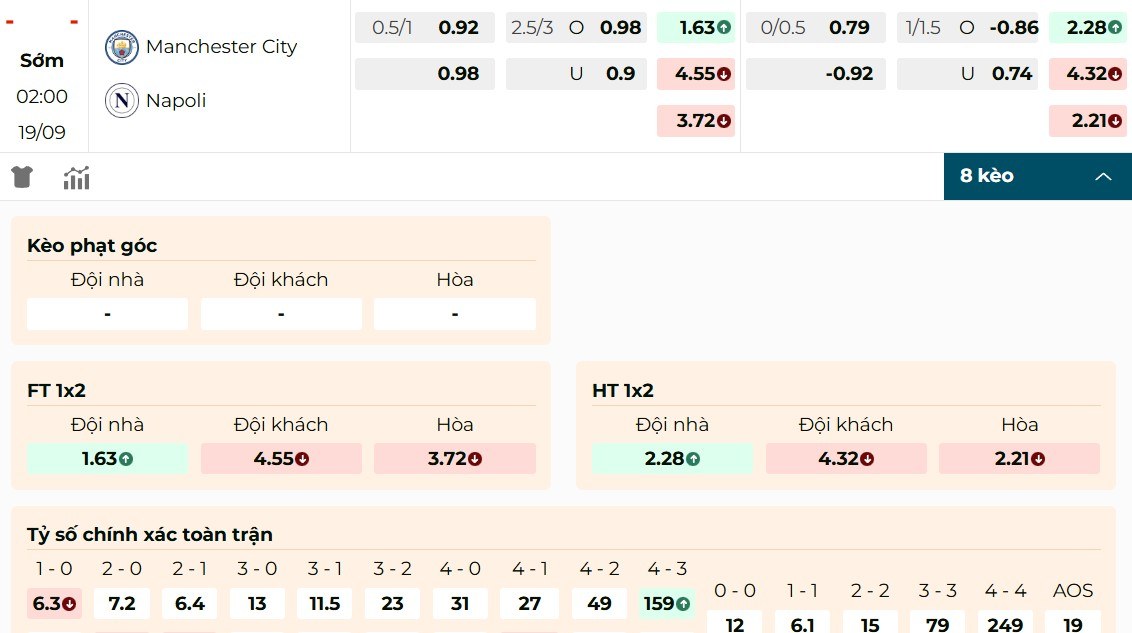The width and height of the screenshot is (1132, 633).
Task: Click the red down arrow on 4.55 odds
Action: click(x=723, y=73)
